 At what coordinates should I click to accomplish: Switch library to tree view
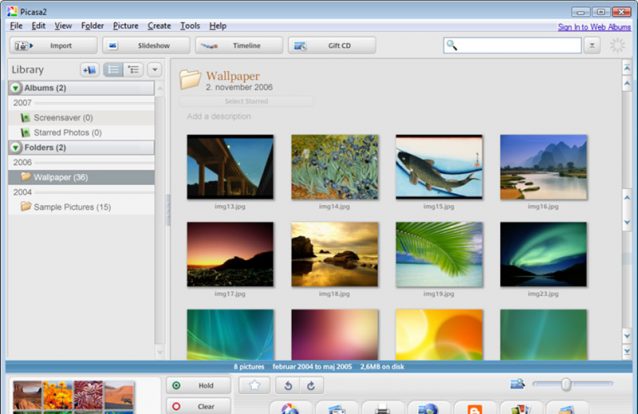[x=134, y=70]
